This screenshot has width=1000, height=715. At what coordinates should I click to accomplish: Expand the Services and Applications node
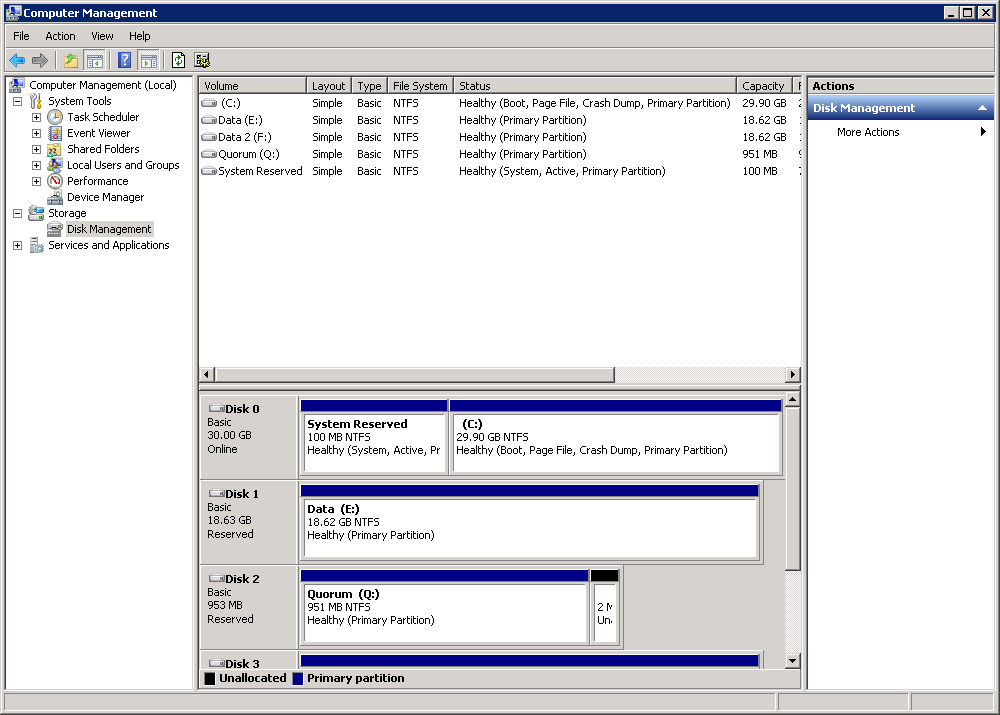pyautogui.click(x=16, y=245)
